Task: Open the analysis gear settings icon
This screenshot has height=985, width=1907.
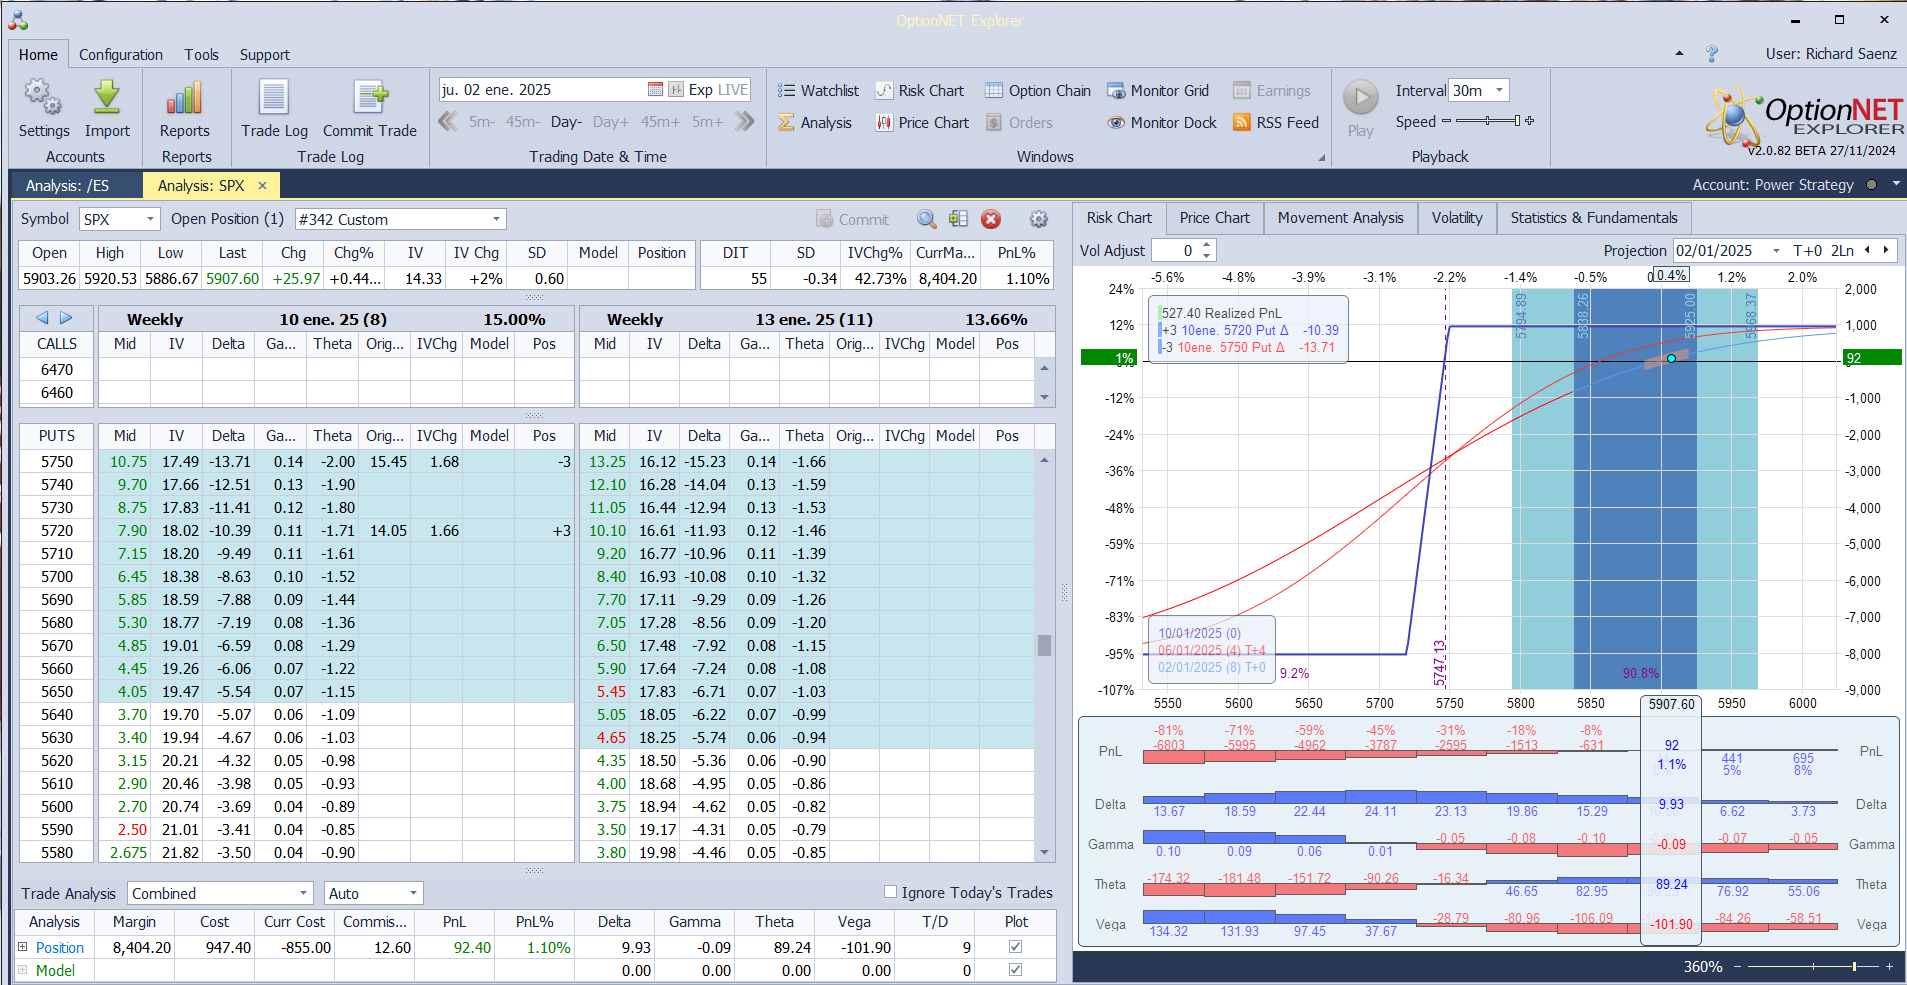Action: point(1038,219)
